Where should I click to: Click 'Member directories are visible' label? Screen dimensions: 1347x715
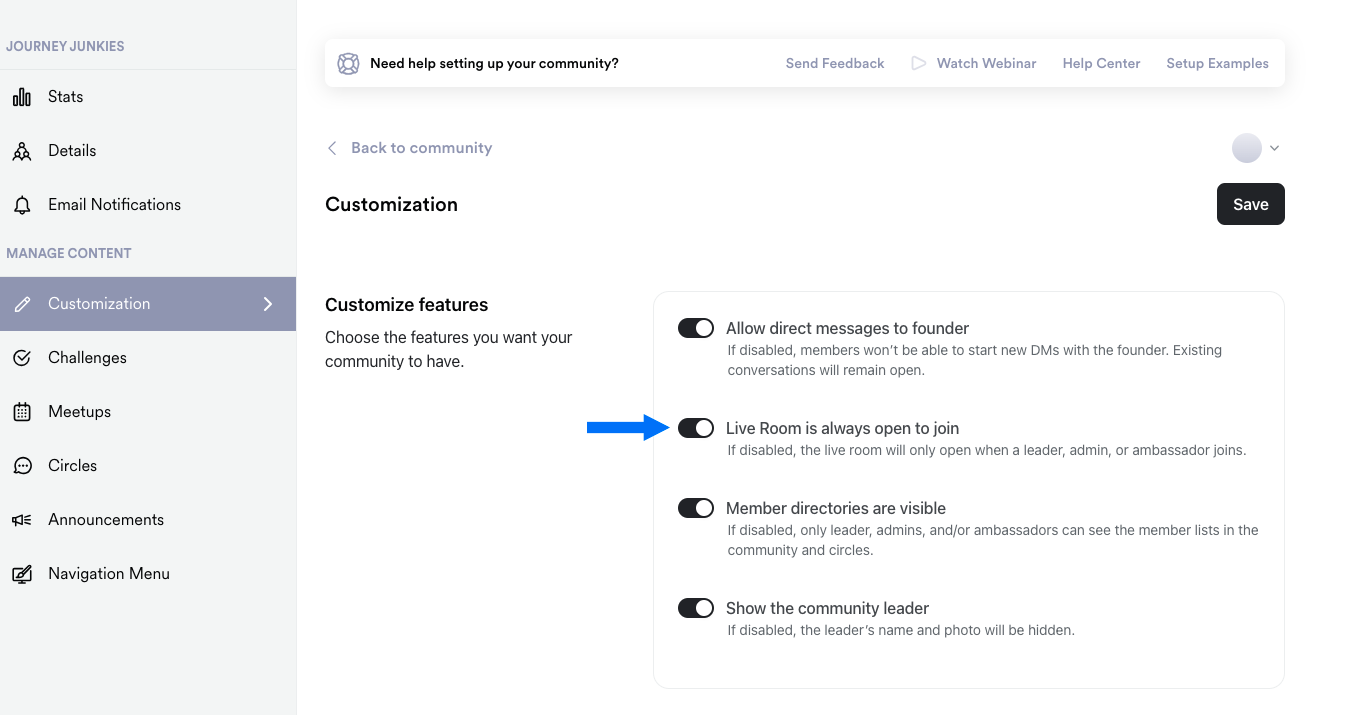tap(836, 508)
